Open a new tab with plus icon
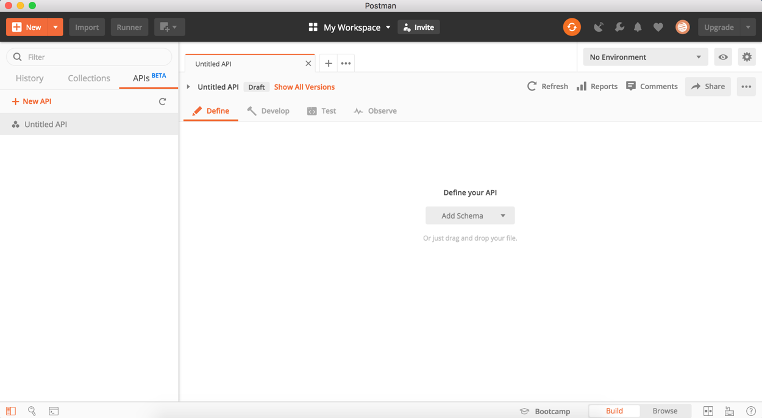This screenshot has width=762, height=418. tap(329, 63)
